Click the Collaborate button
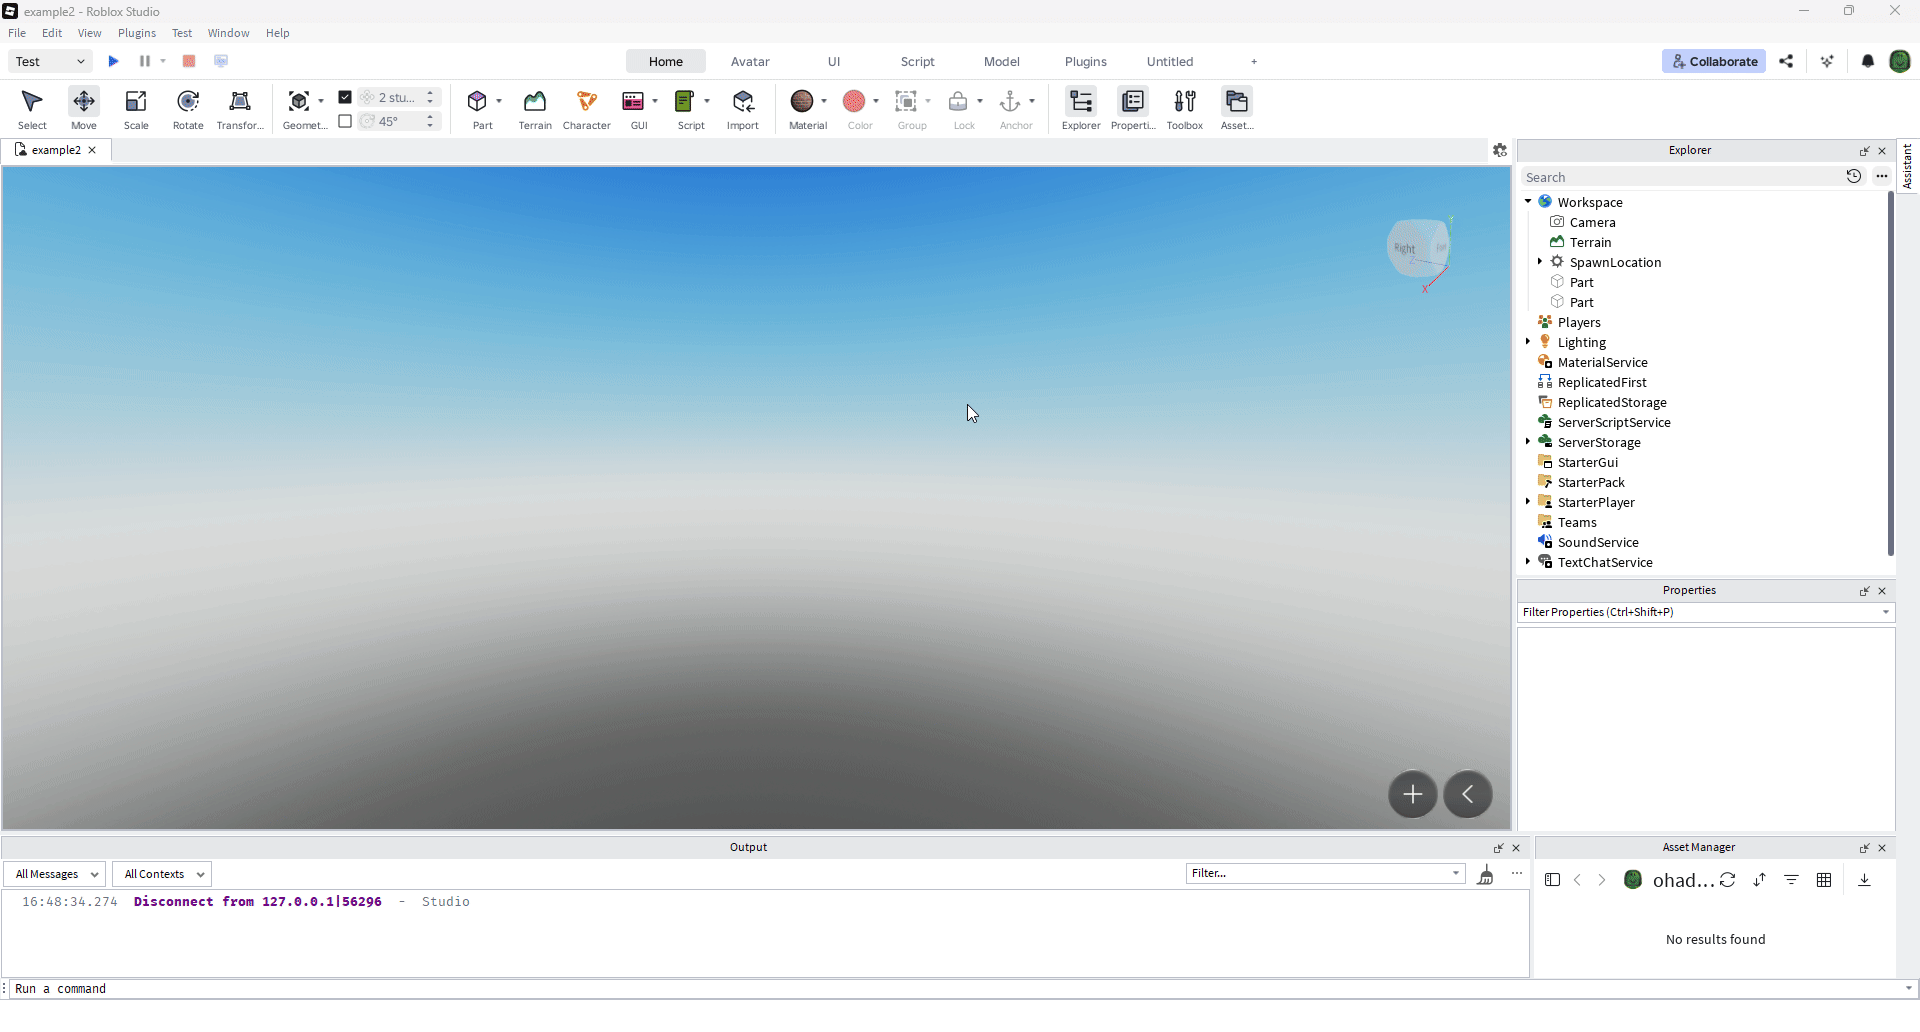This screenshot has width=1920, height=1032. 1714,61
